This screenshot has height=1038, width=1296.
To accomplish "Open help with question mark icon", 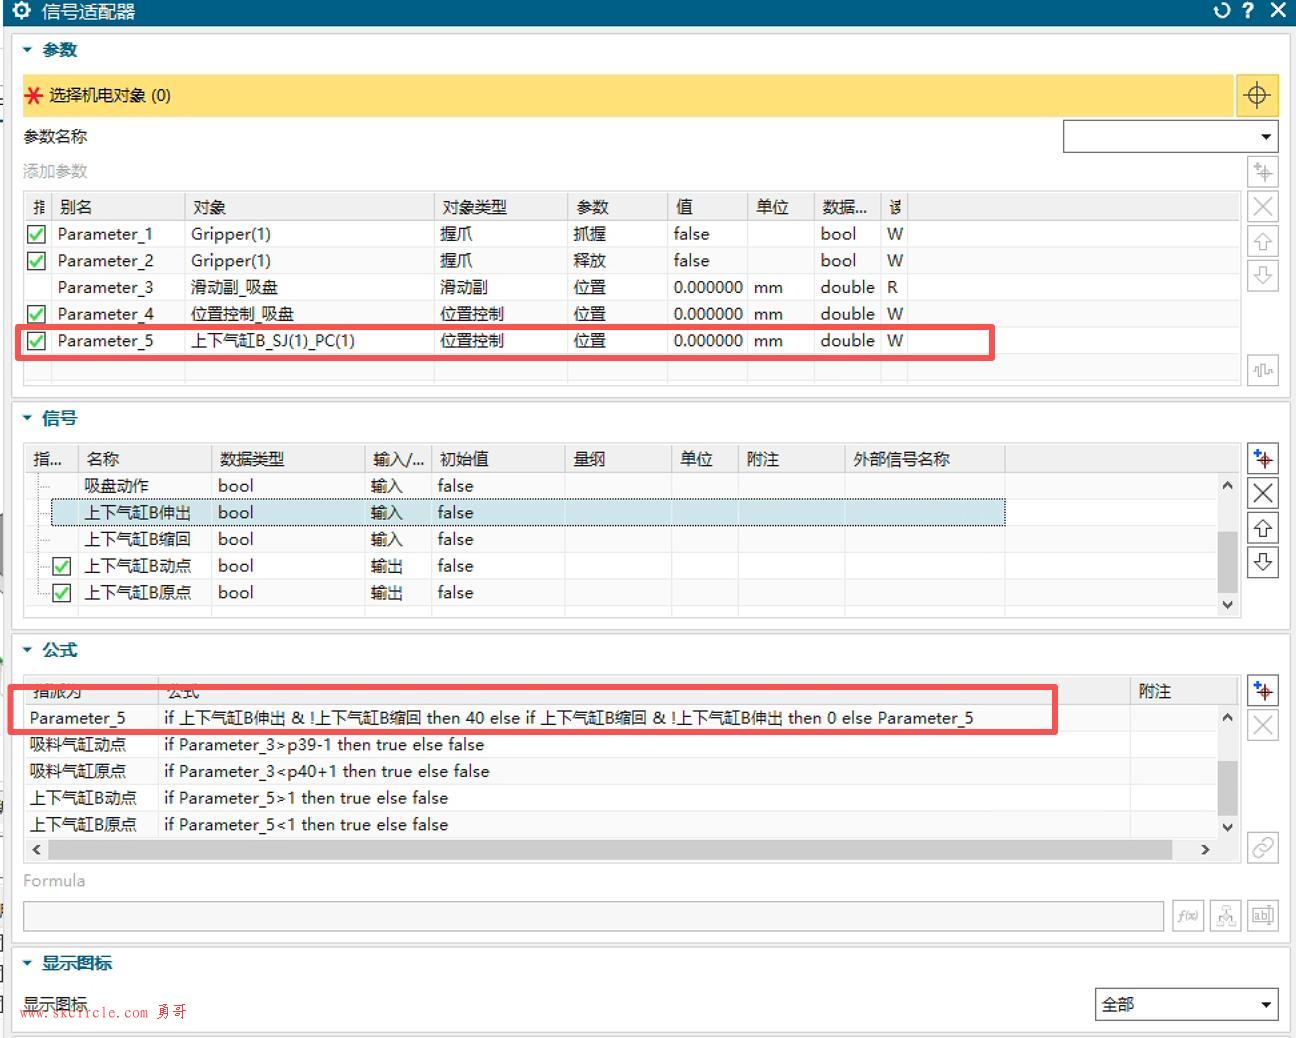I will tap(1248, 10).
